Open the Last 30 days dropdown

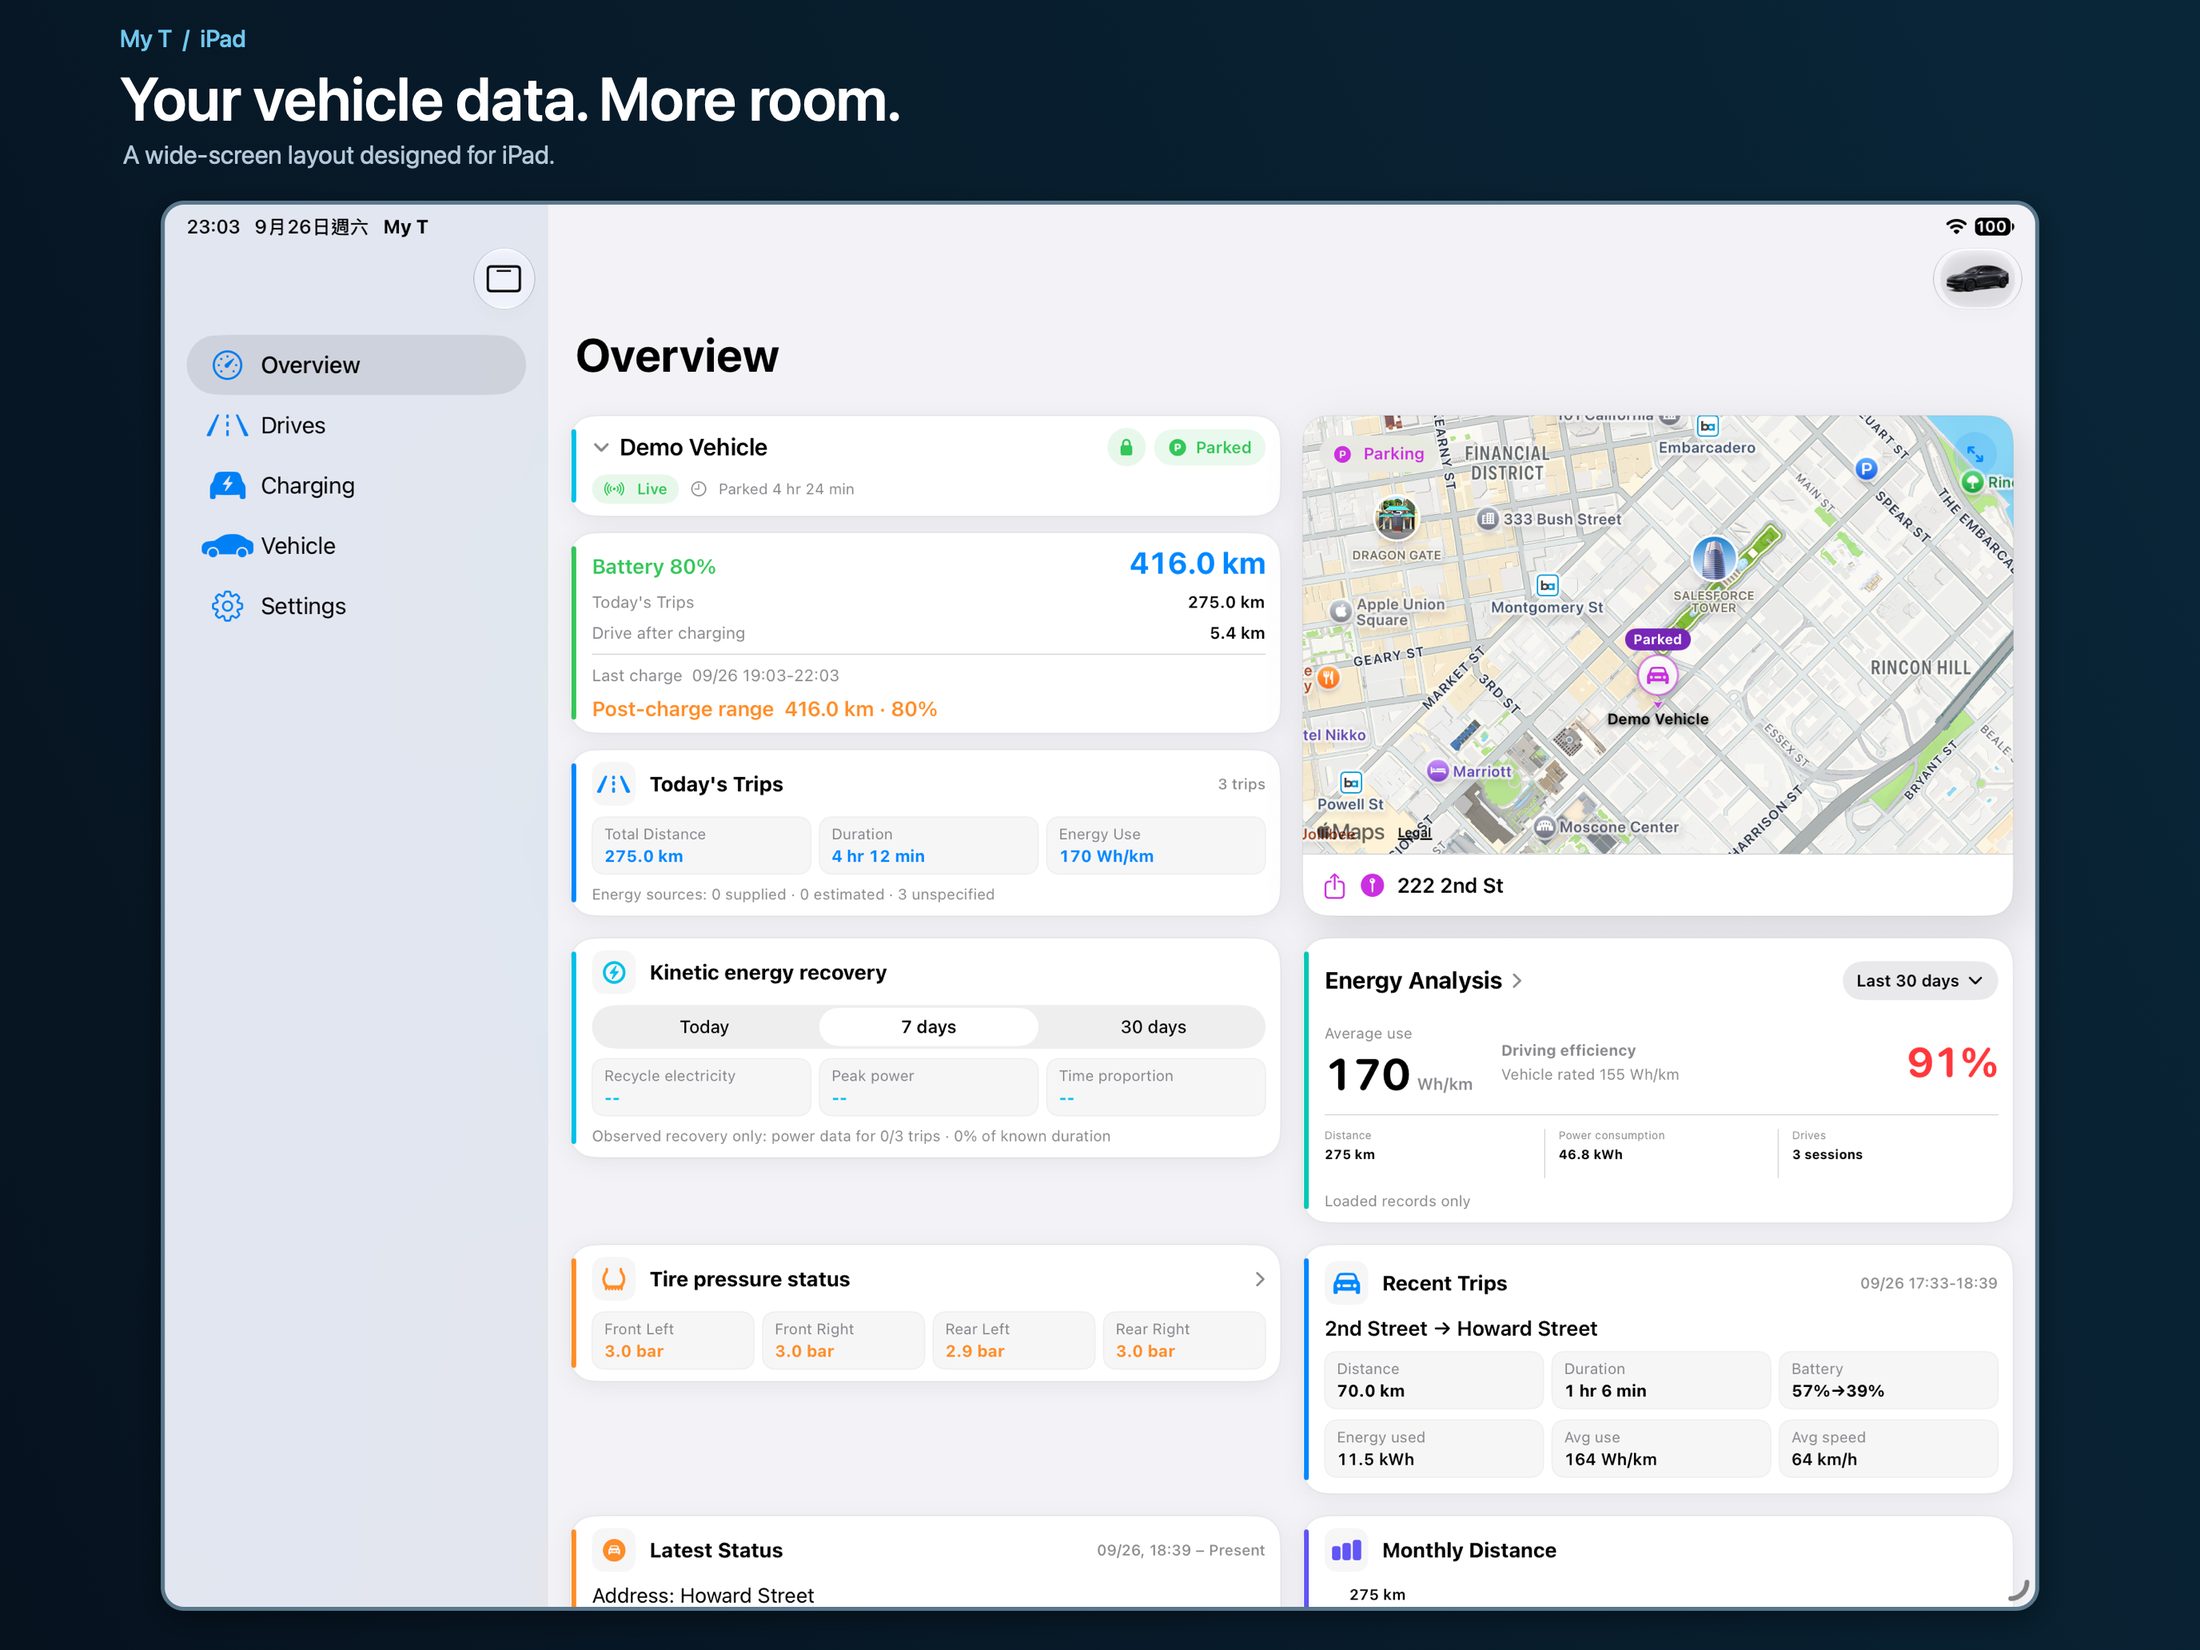pyautogui.click(x=1919, y=981)
